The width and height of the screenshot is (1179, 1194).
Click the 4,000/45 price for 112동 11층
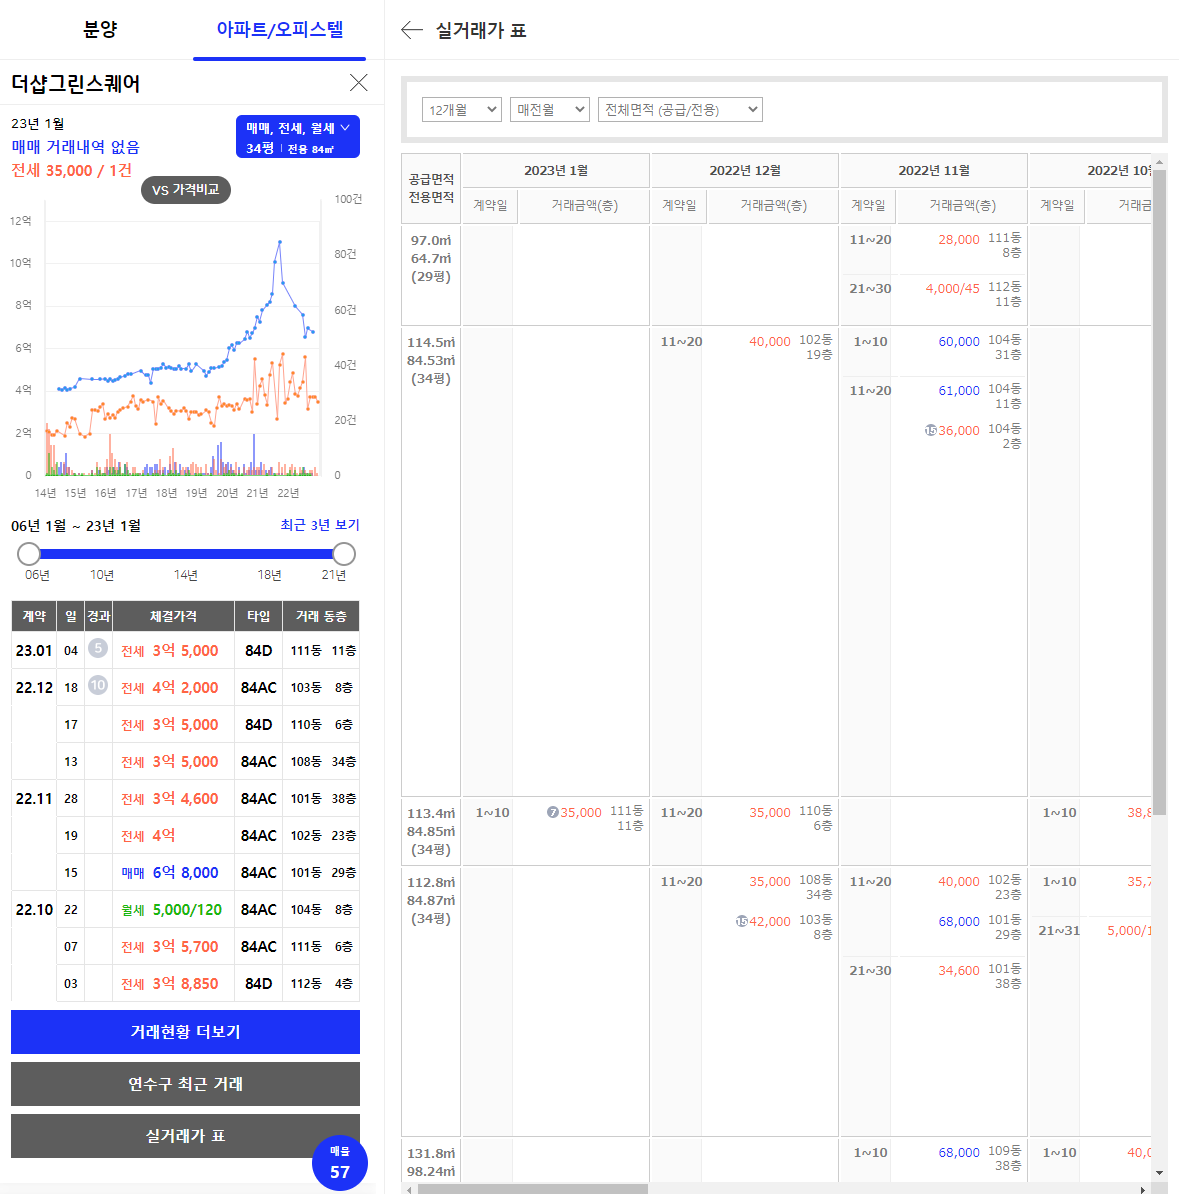click(x=952, y=289)
